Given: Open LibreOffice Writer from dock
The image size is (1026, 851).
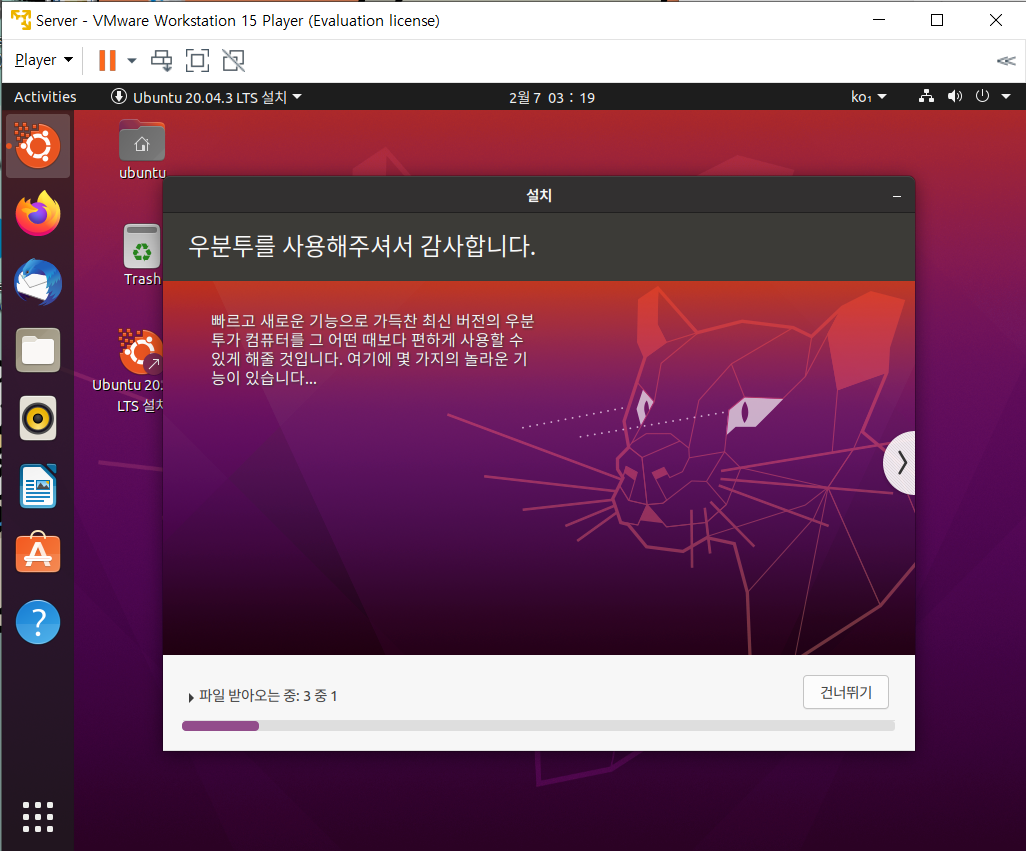Looking at the screenshot, I should point(38,486).
